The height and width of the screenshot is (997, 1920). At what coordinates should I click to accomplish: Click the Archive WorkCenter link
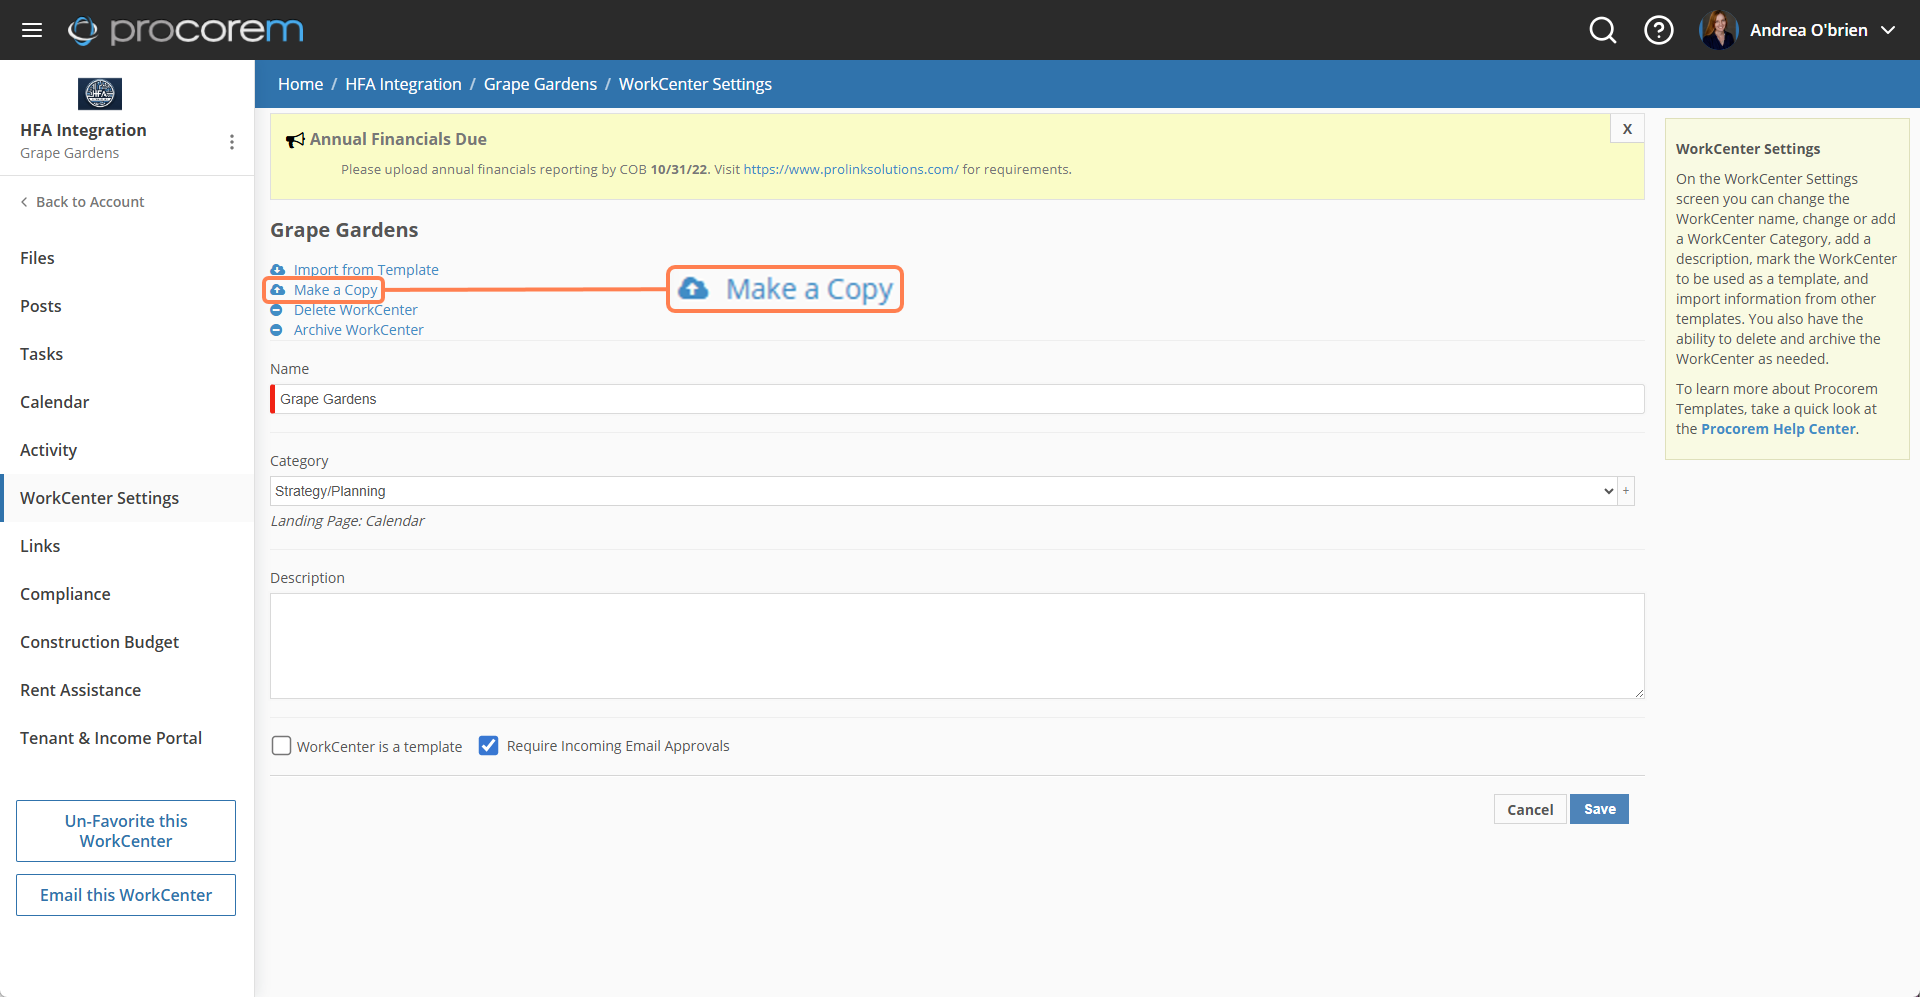(x=358, y=330)
